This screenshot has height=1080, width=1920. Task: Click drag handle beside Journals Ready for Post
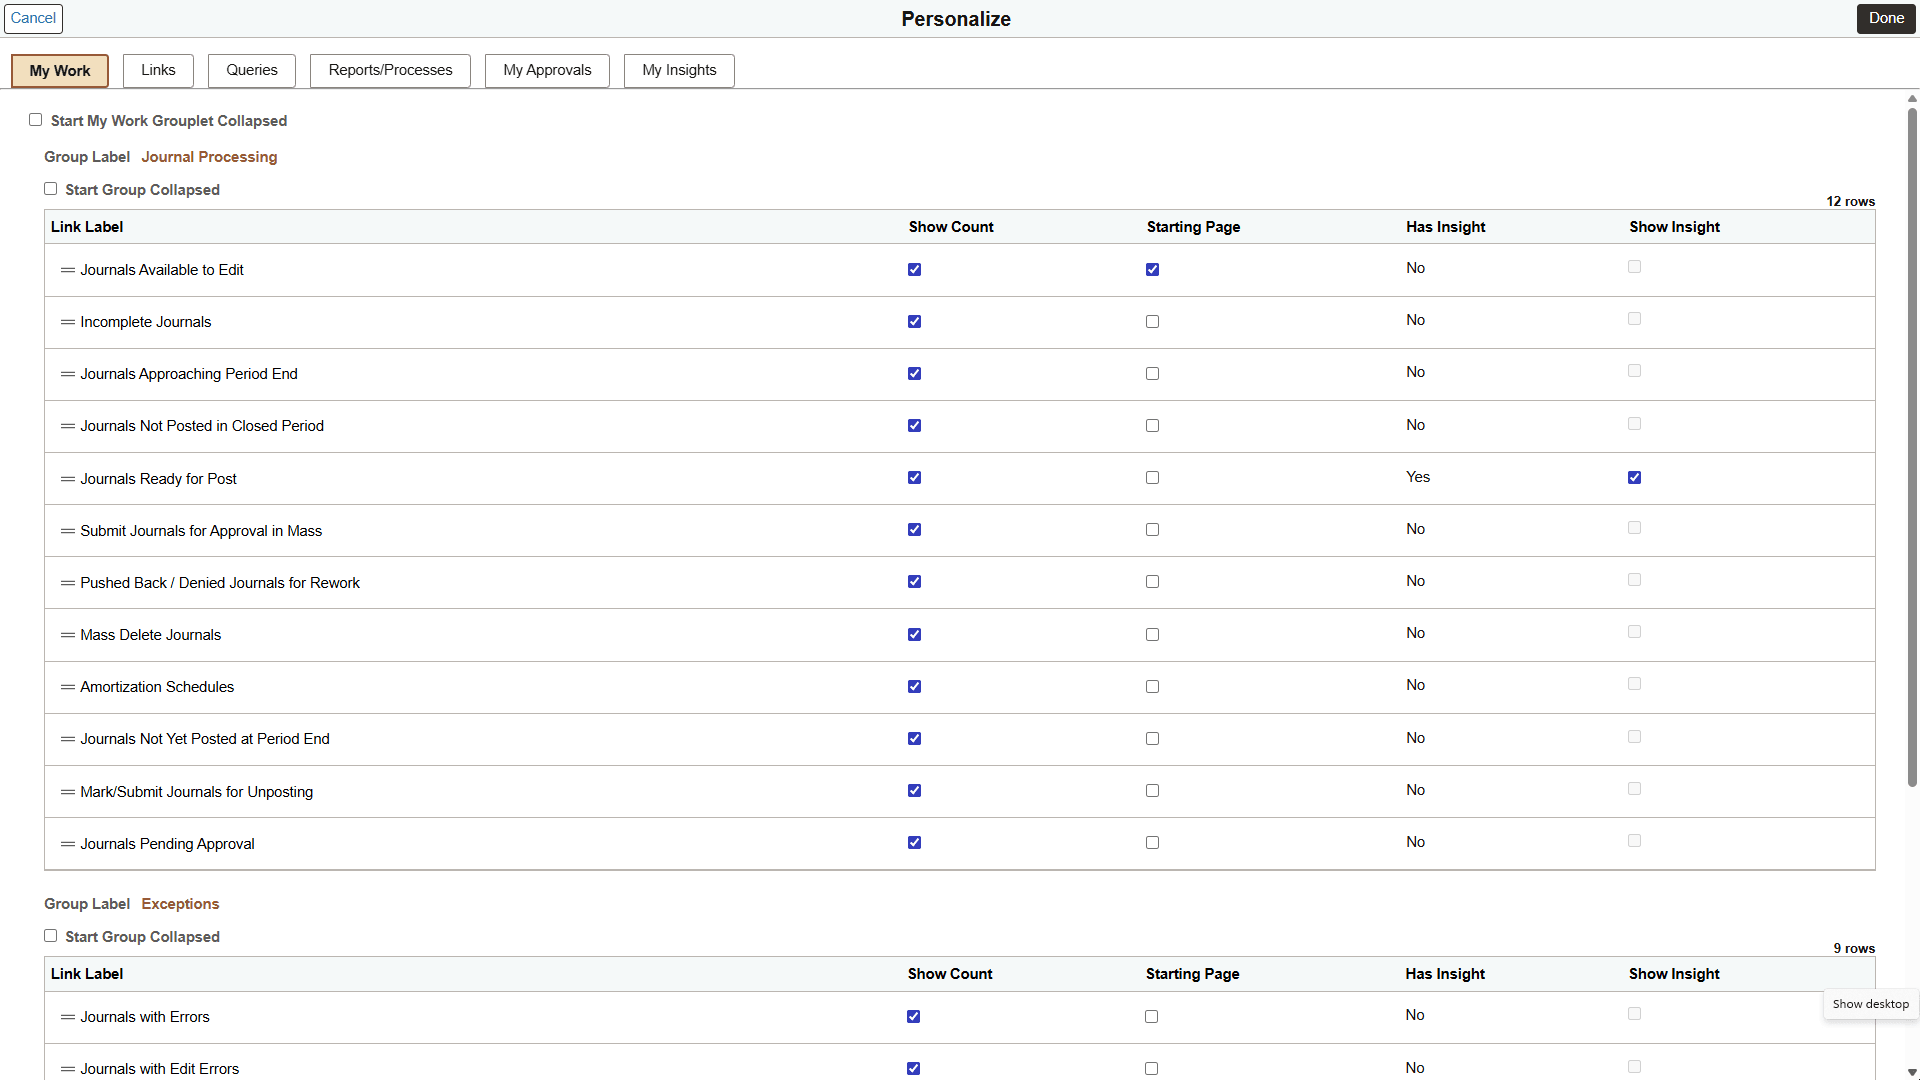click(67, 479)
